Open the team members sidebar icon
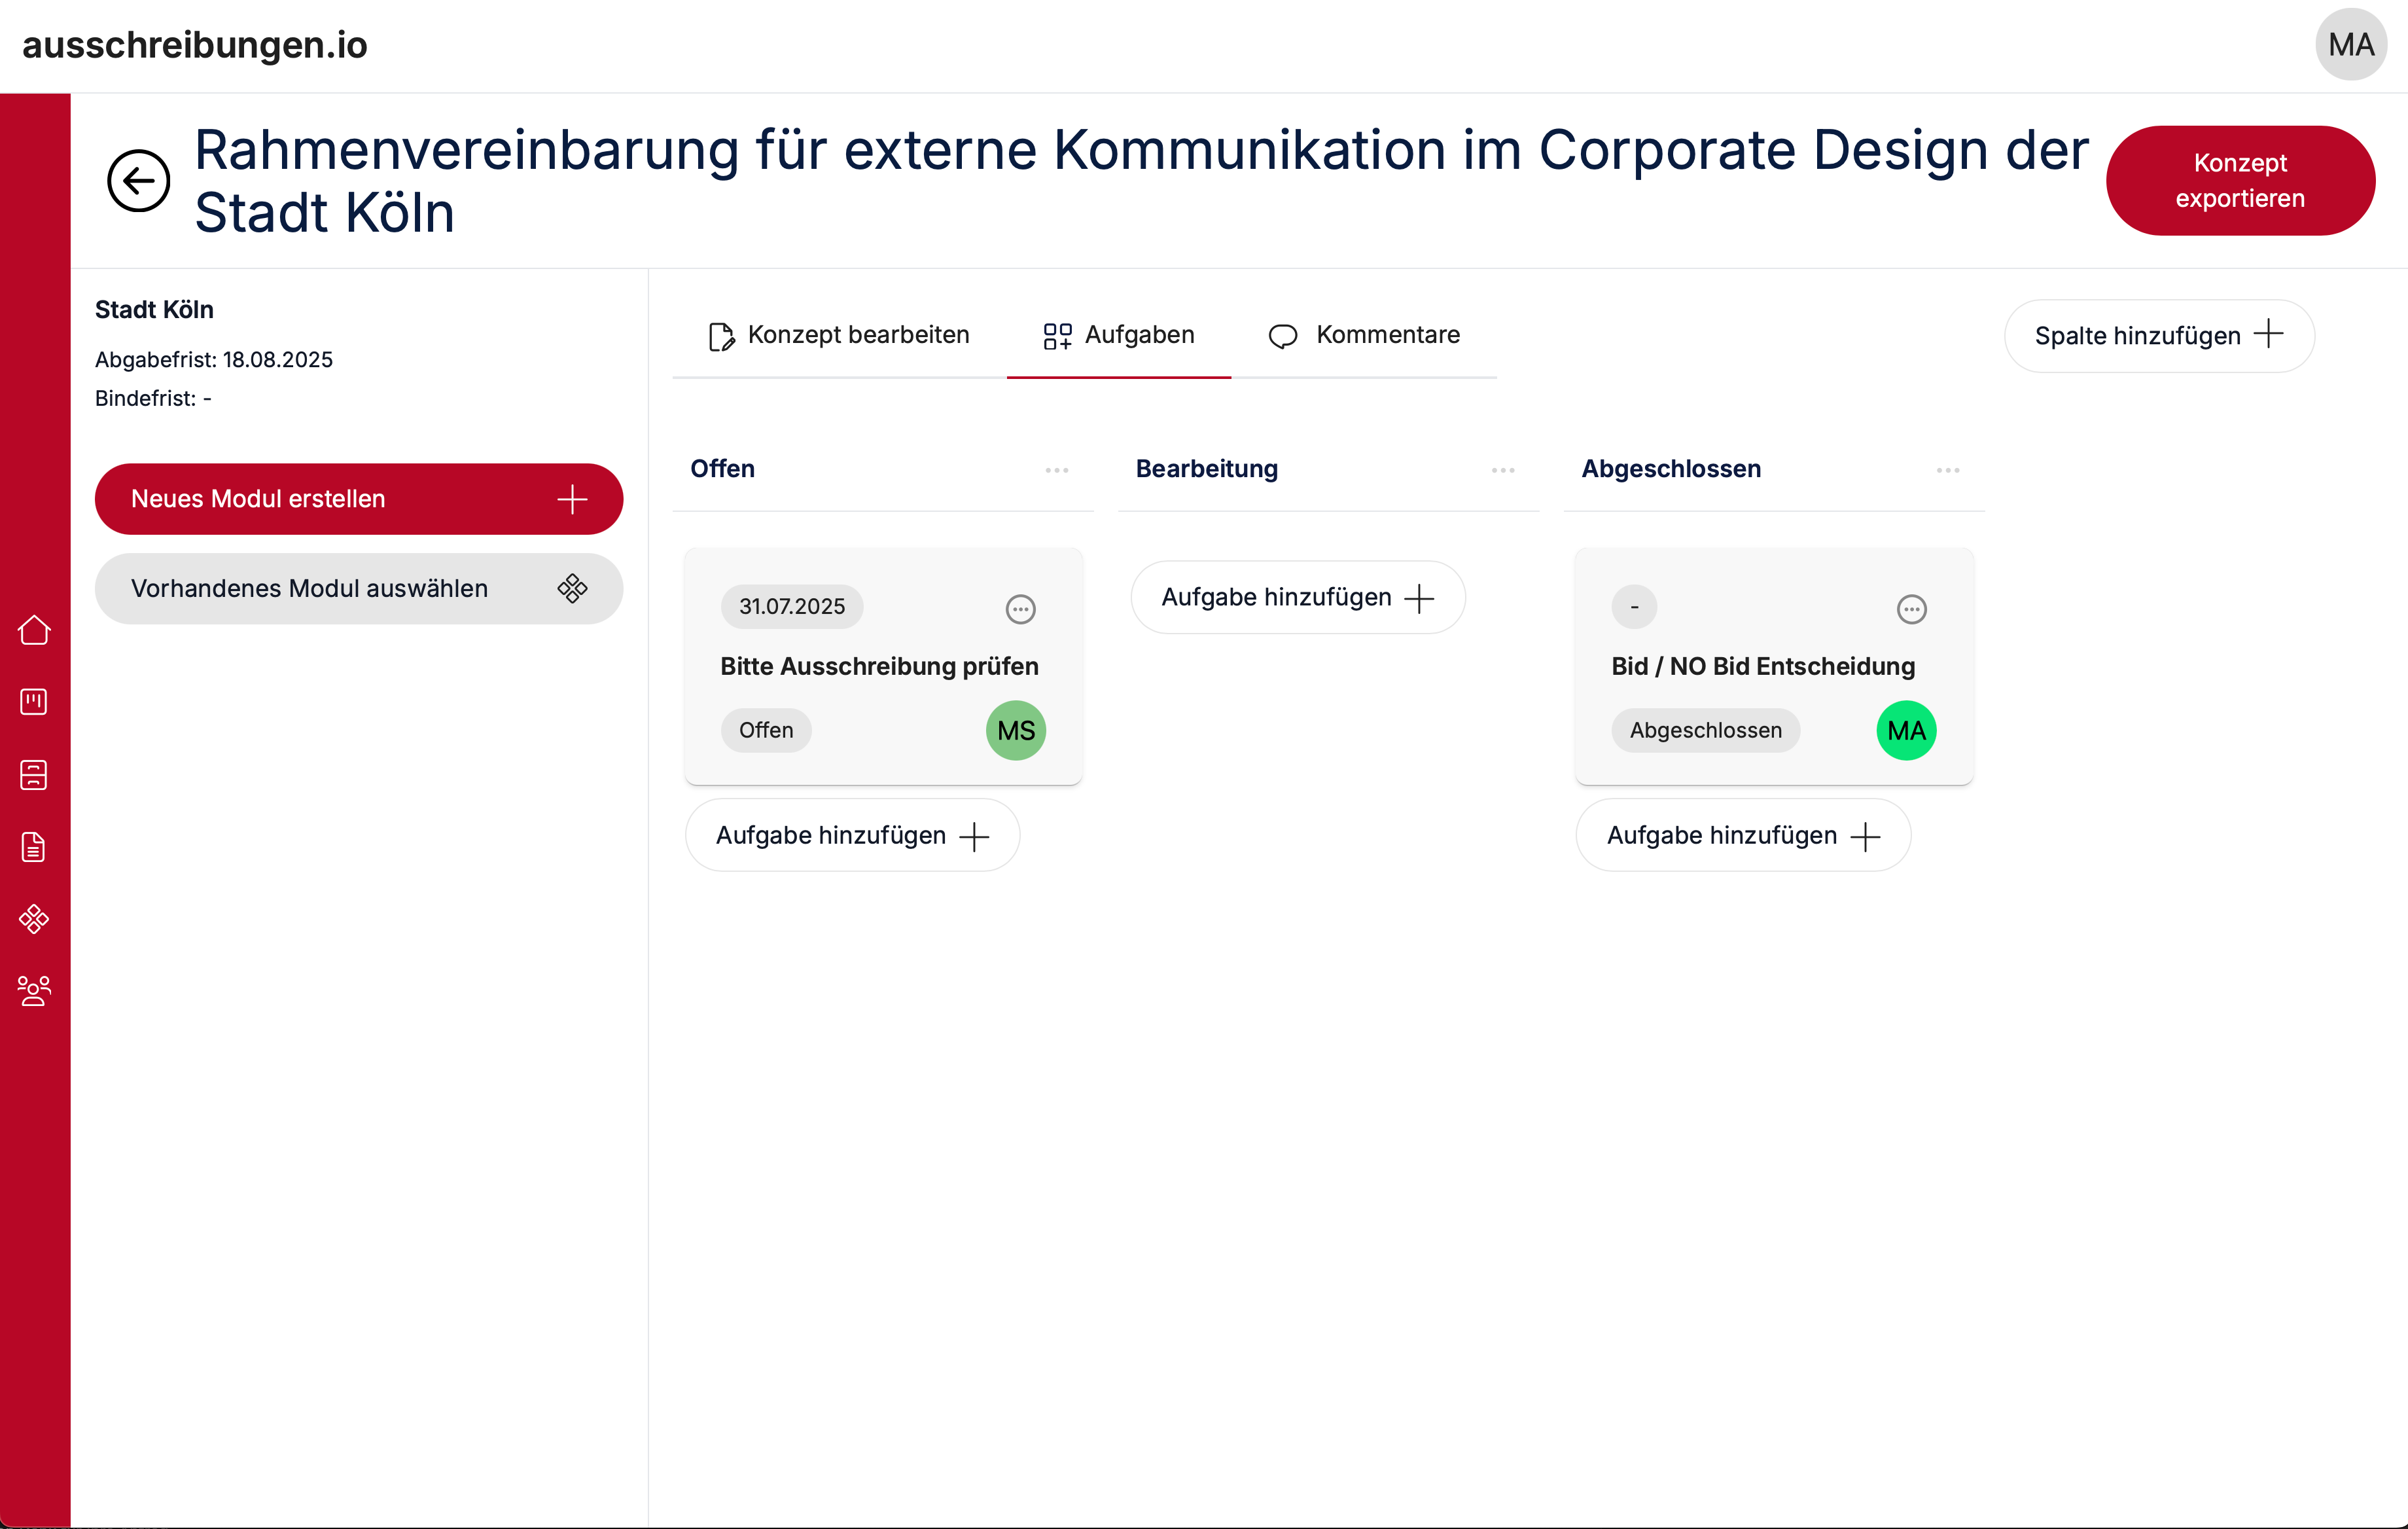Viewport: 2408px width, 1529px height. (34, 991)
